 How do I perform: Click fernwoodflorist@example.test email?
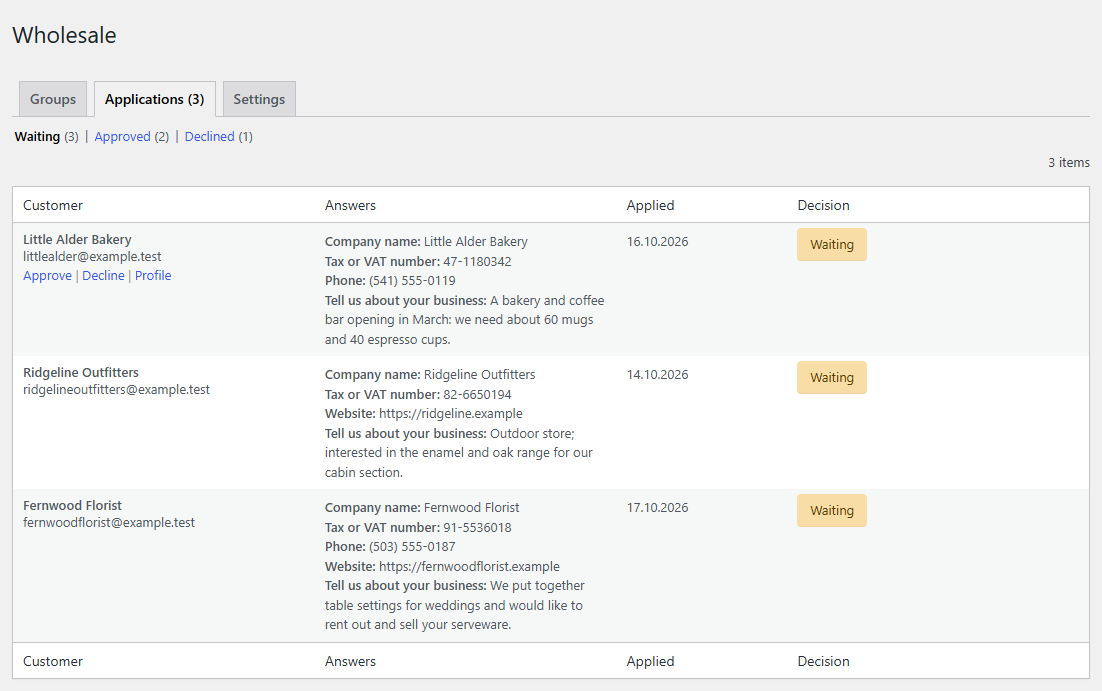point(109,522)
